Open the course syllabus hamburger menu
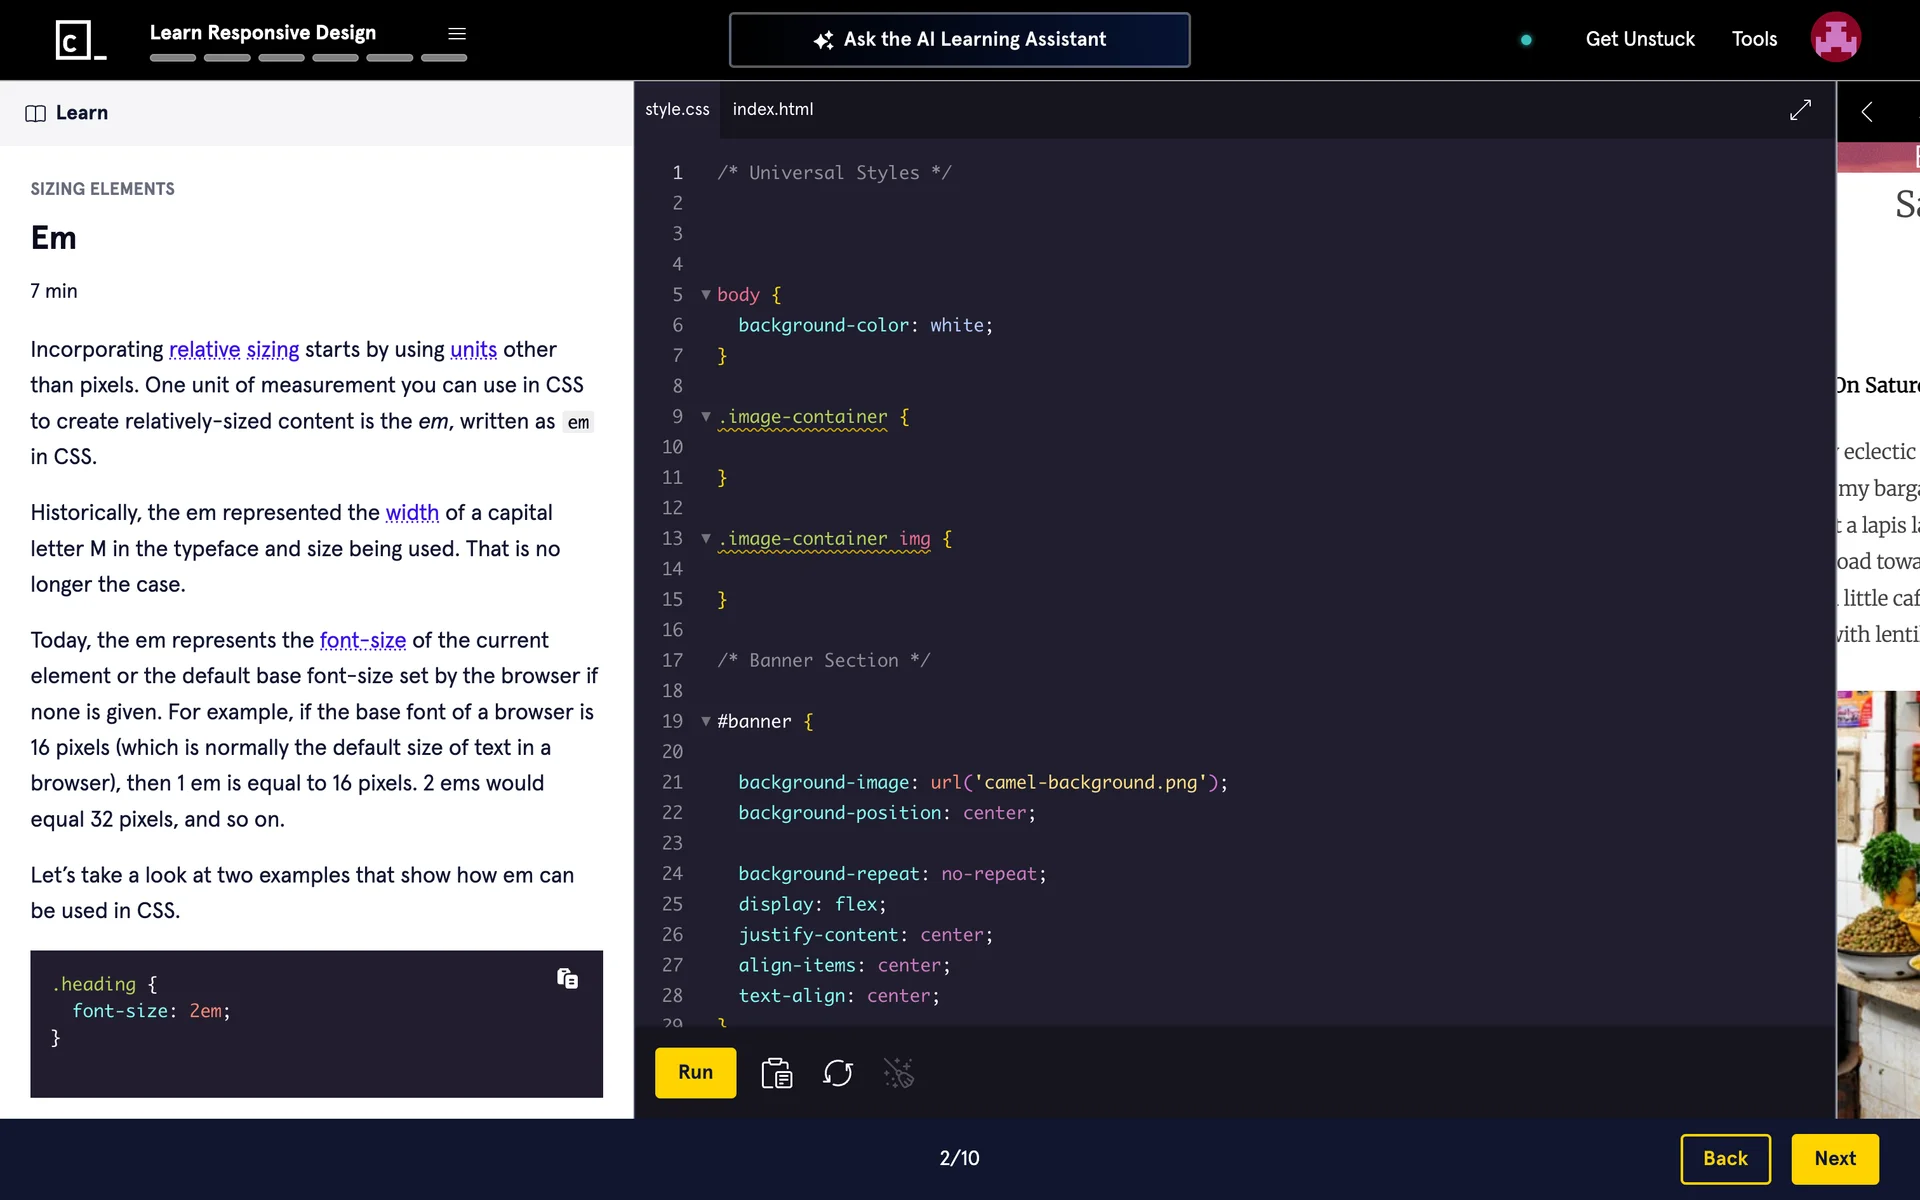1920x1200 pixels. tap(457, 34)
